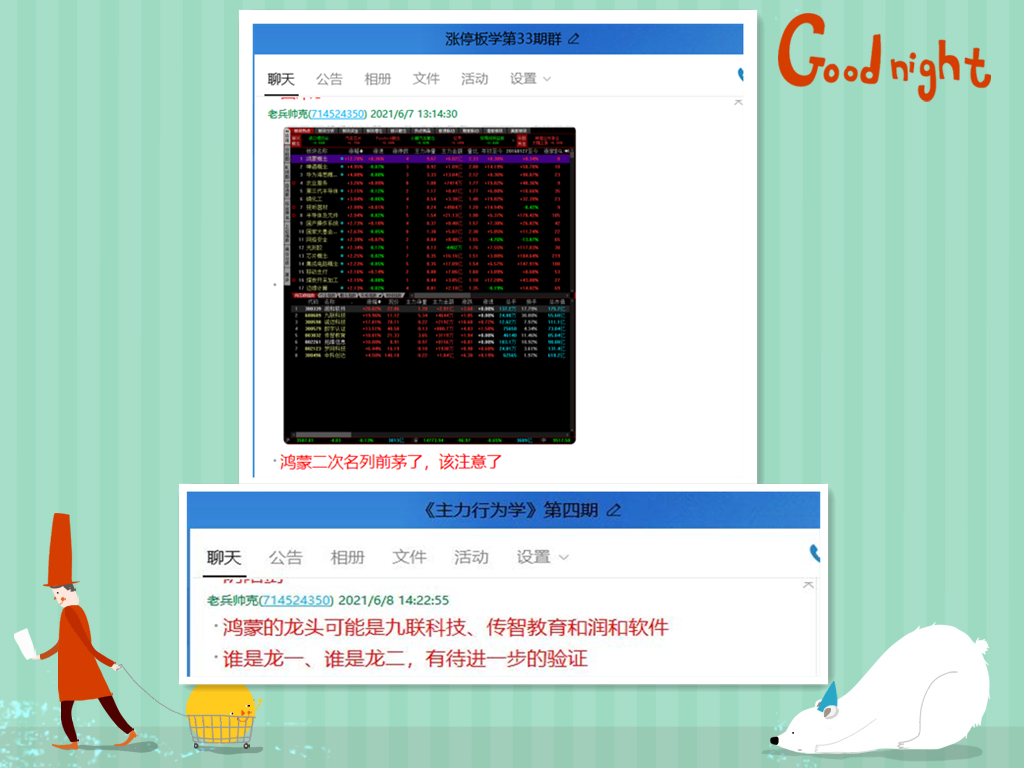The image size is (1024, 768).
Task: Click phone call icon in 《主力行为学》第四期 window
Action: coord(815,553)
